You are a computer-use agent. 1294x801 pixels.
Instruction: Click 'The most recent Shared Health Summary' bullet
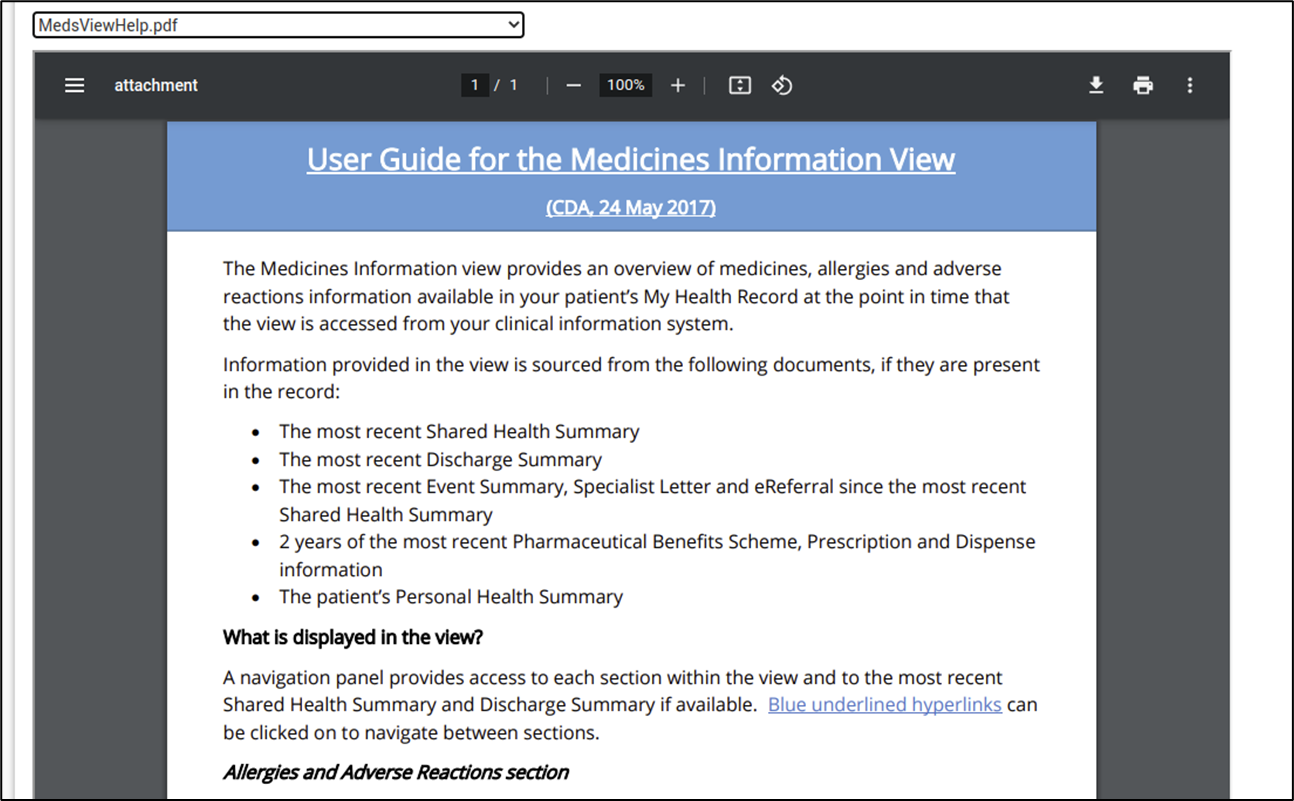pyautogui.click(x=459, y=432)
